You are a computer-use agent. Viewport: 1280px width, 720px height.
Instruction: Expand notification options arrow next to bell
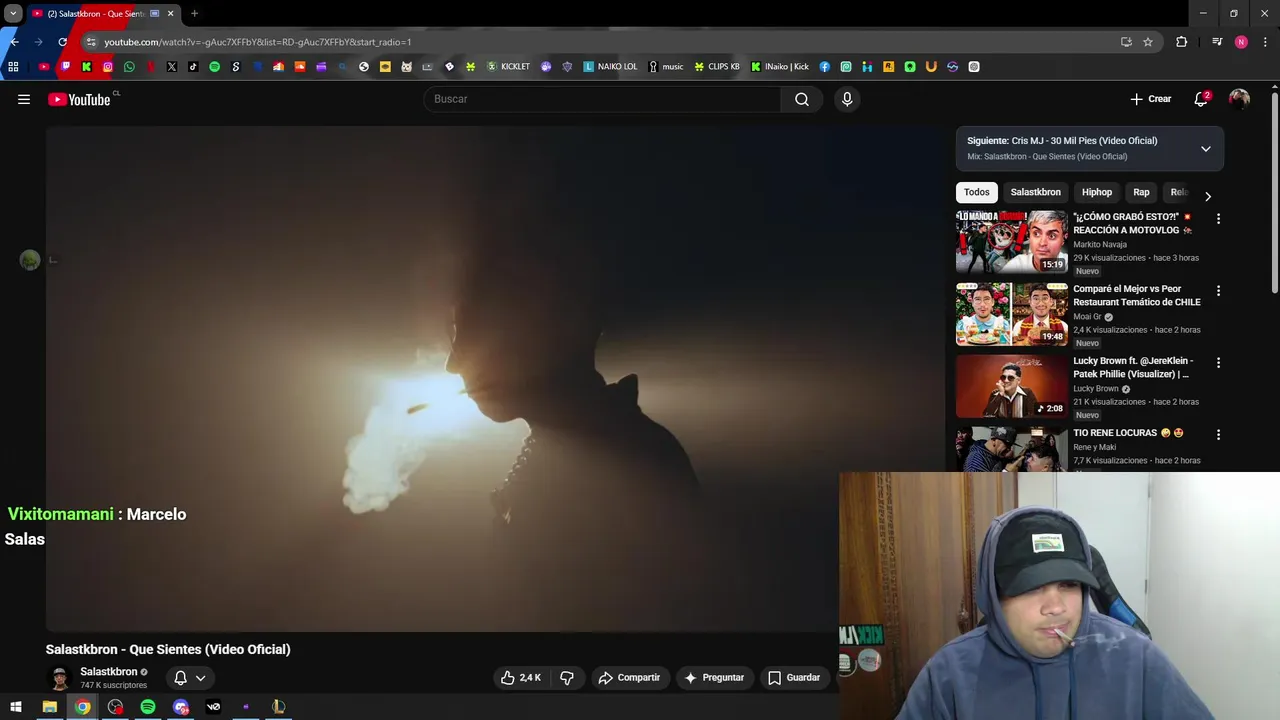(x=200, y=678)
